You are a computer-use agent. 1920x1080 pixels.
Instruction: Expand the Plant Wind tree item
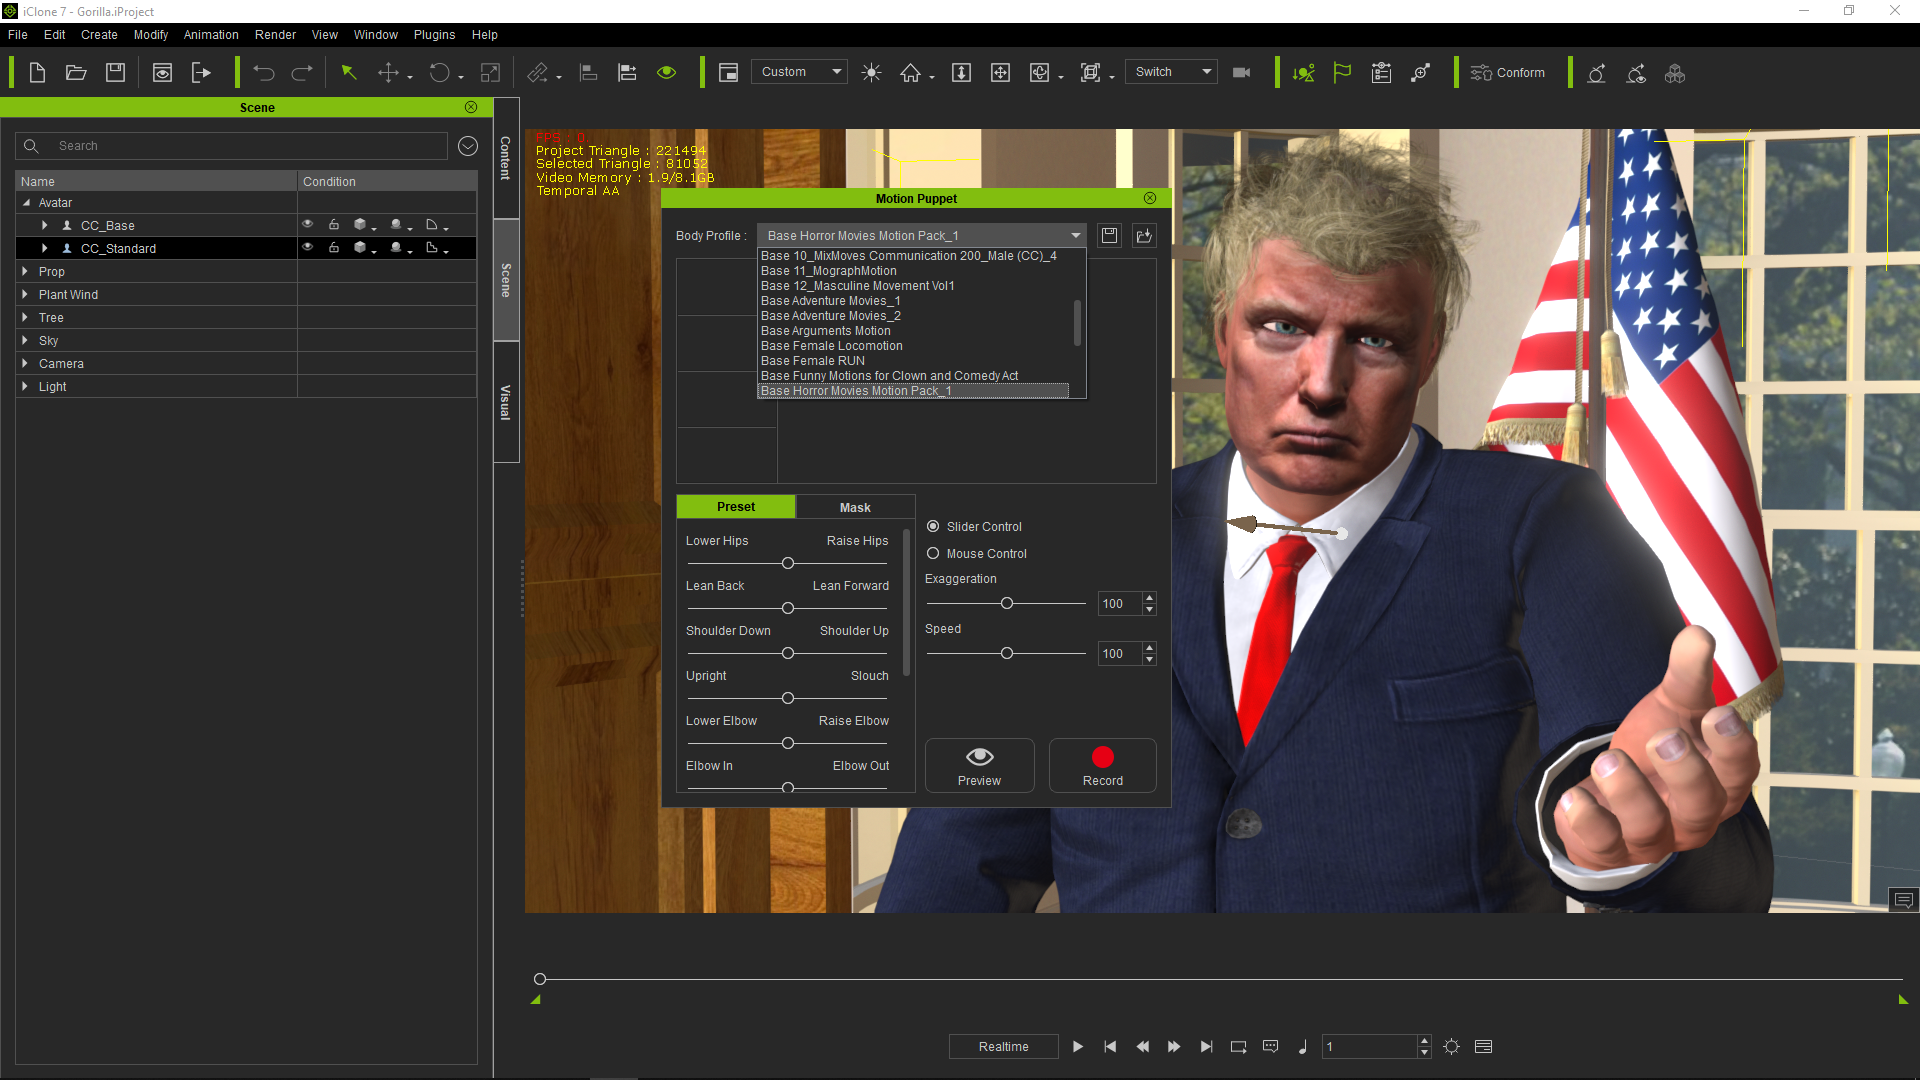(x=25, y=294)
